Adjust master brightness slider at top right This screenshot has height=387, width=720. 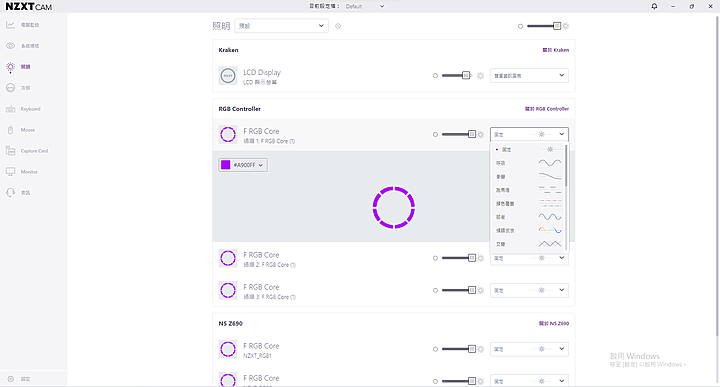(x=544, y=26)
